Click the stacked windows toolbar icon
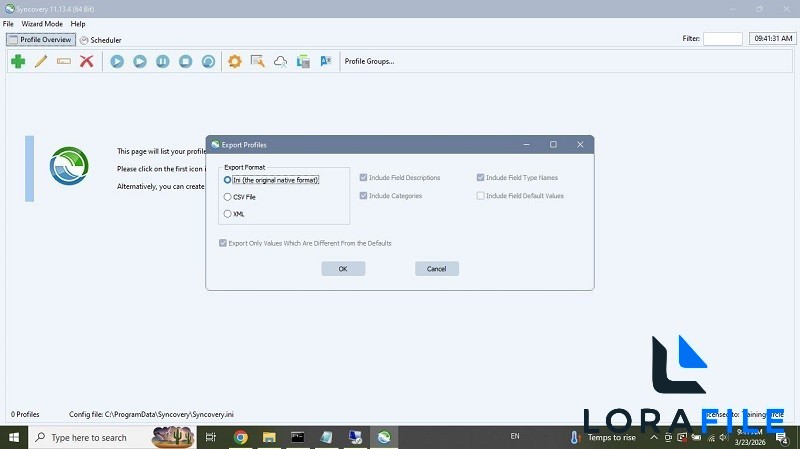The height and width of the screenshot is (449, 800). pos(304,61)
